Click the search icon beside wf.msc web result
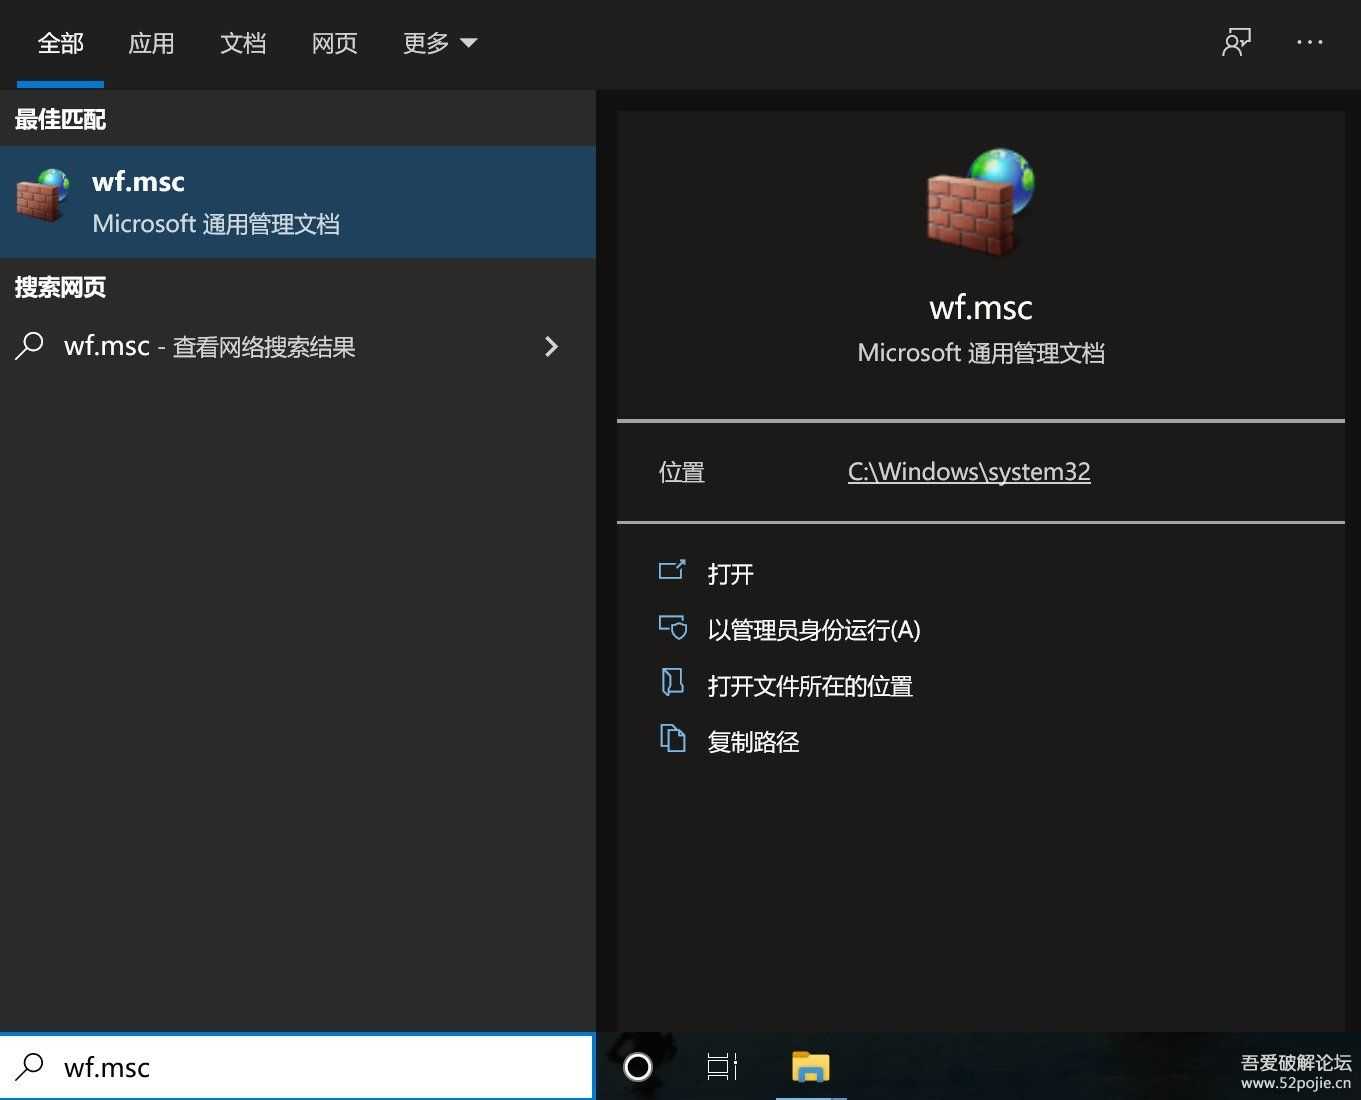The image size is (1361, 1100). [x=29, y=346]
